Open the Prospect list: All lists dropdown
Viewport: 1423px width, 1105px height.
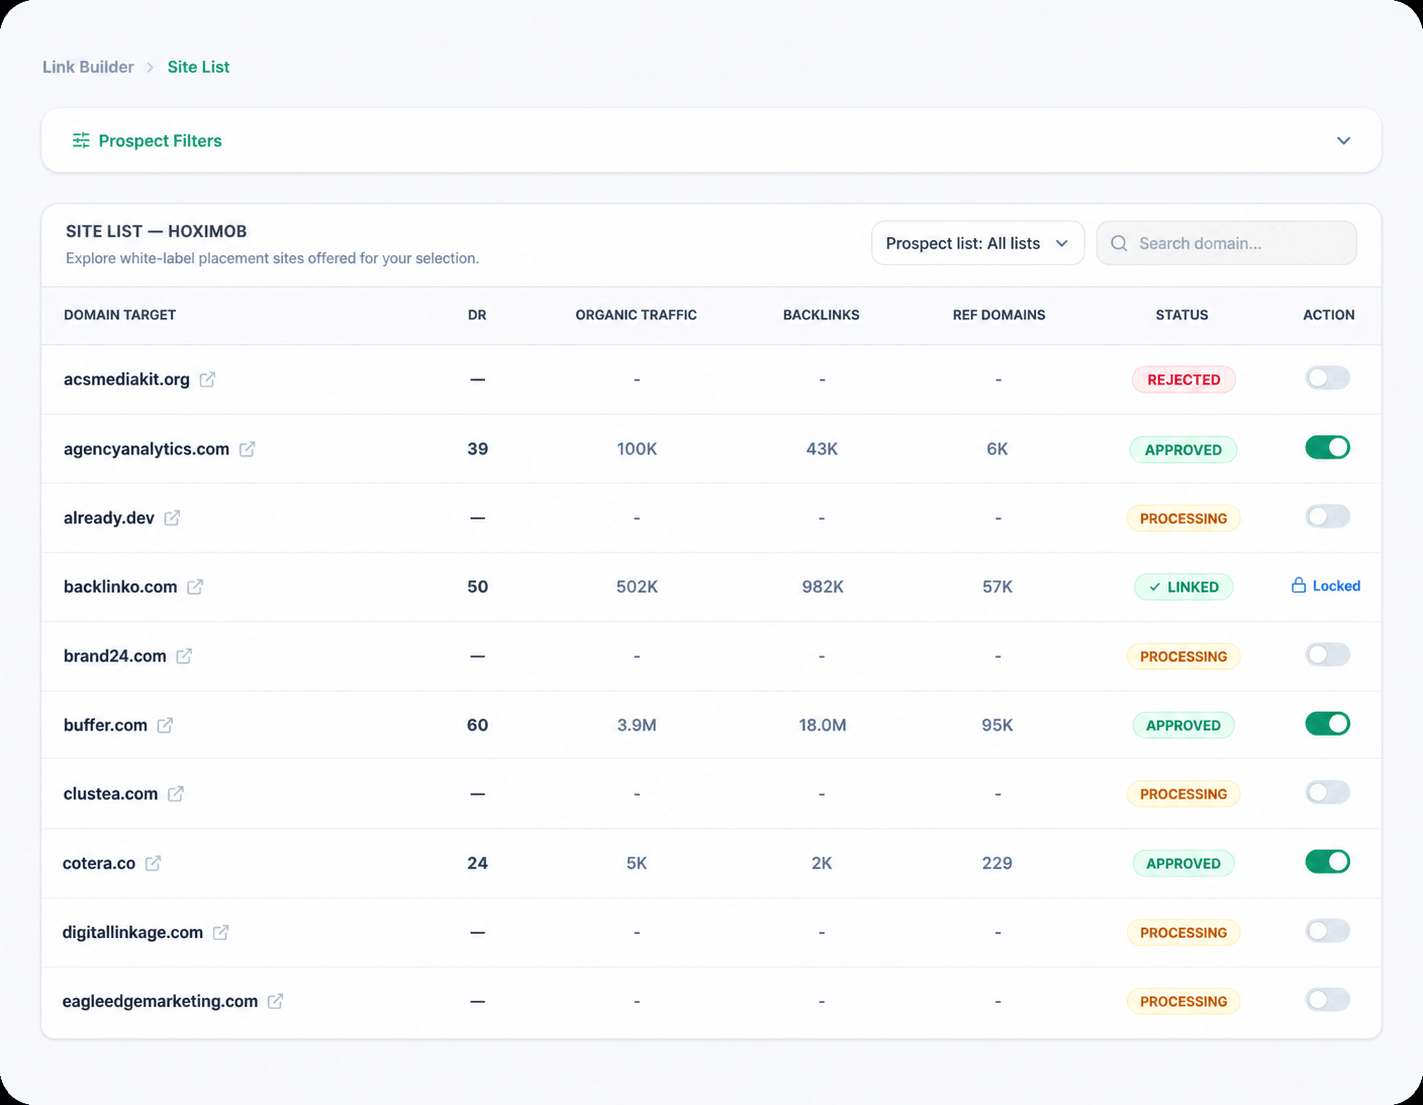[x=977, y=243]
